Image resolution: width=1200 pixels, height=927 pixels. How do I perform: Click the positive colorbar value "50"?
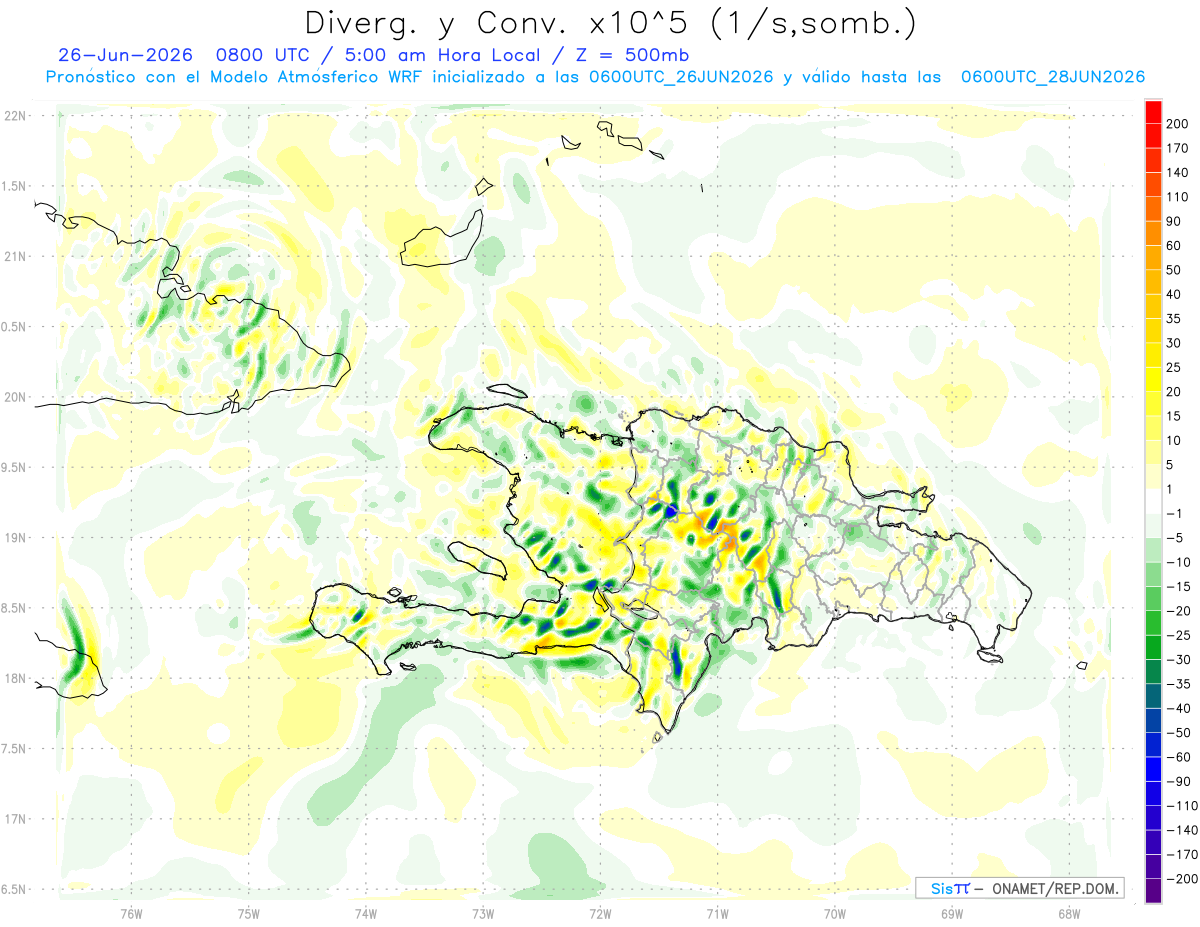click(x=1175, y=270)
